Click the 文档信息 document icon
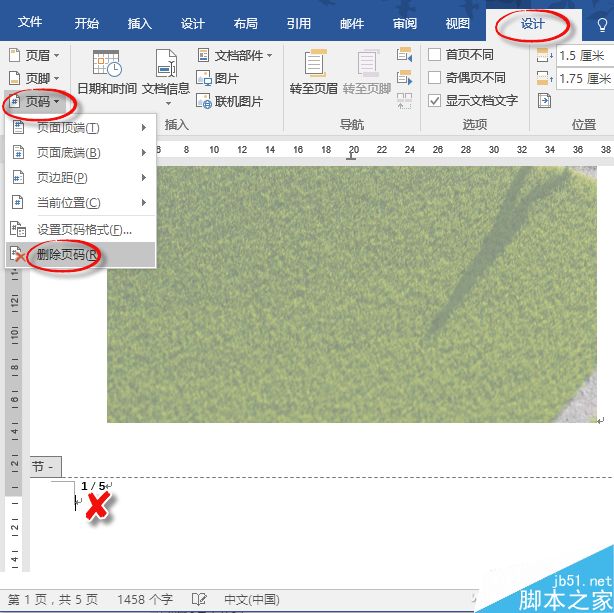The height and width of the screenshot is (613, 614). click(x=166, y=63)
